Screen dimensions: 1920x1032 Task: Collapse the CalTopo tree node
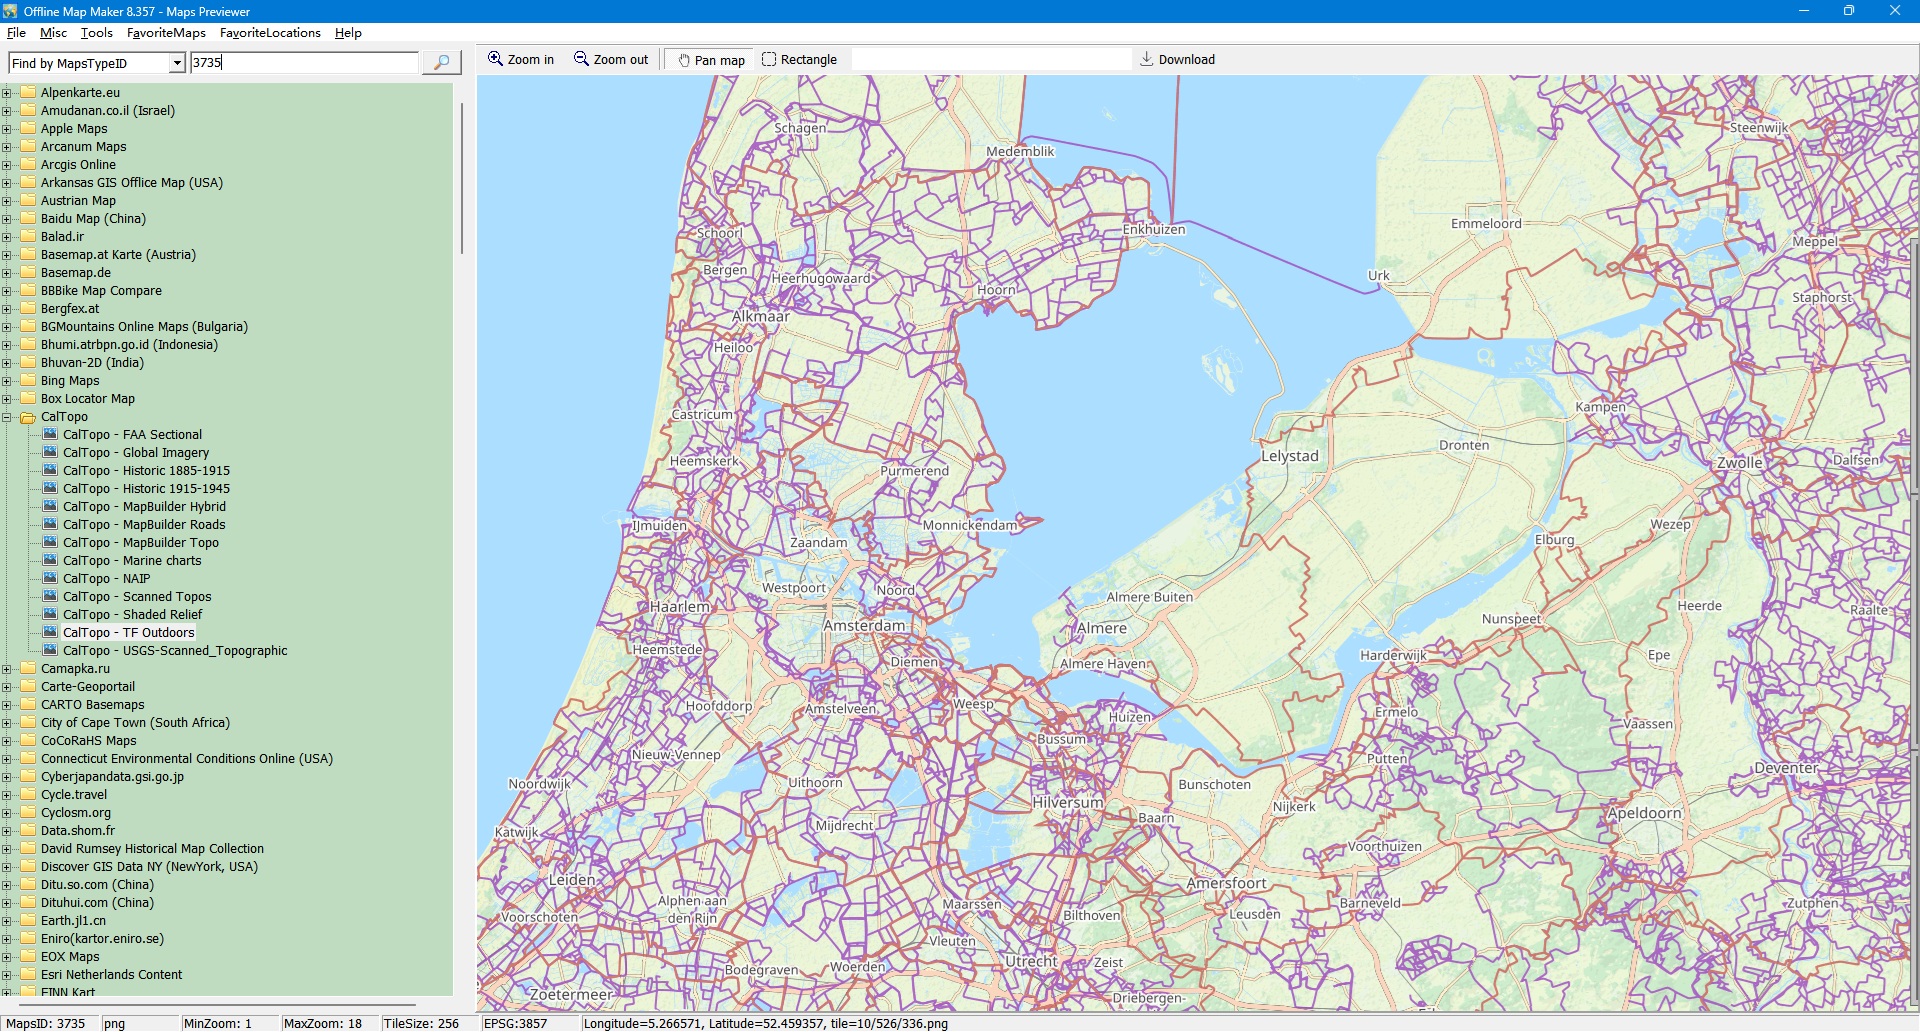pos(7,417)
